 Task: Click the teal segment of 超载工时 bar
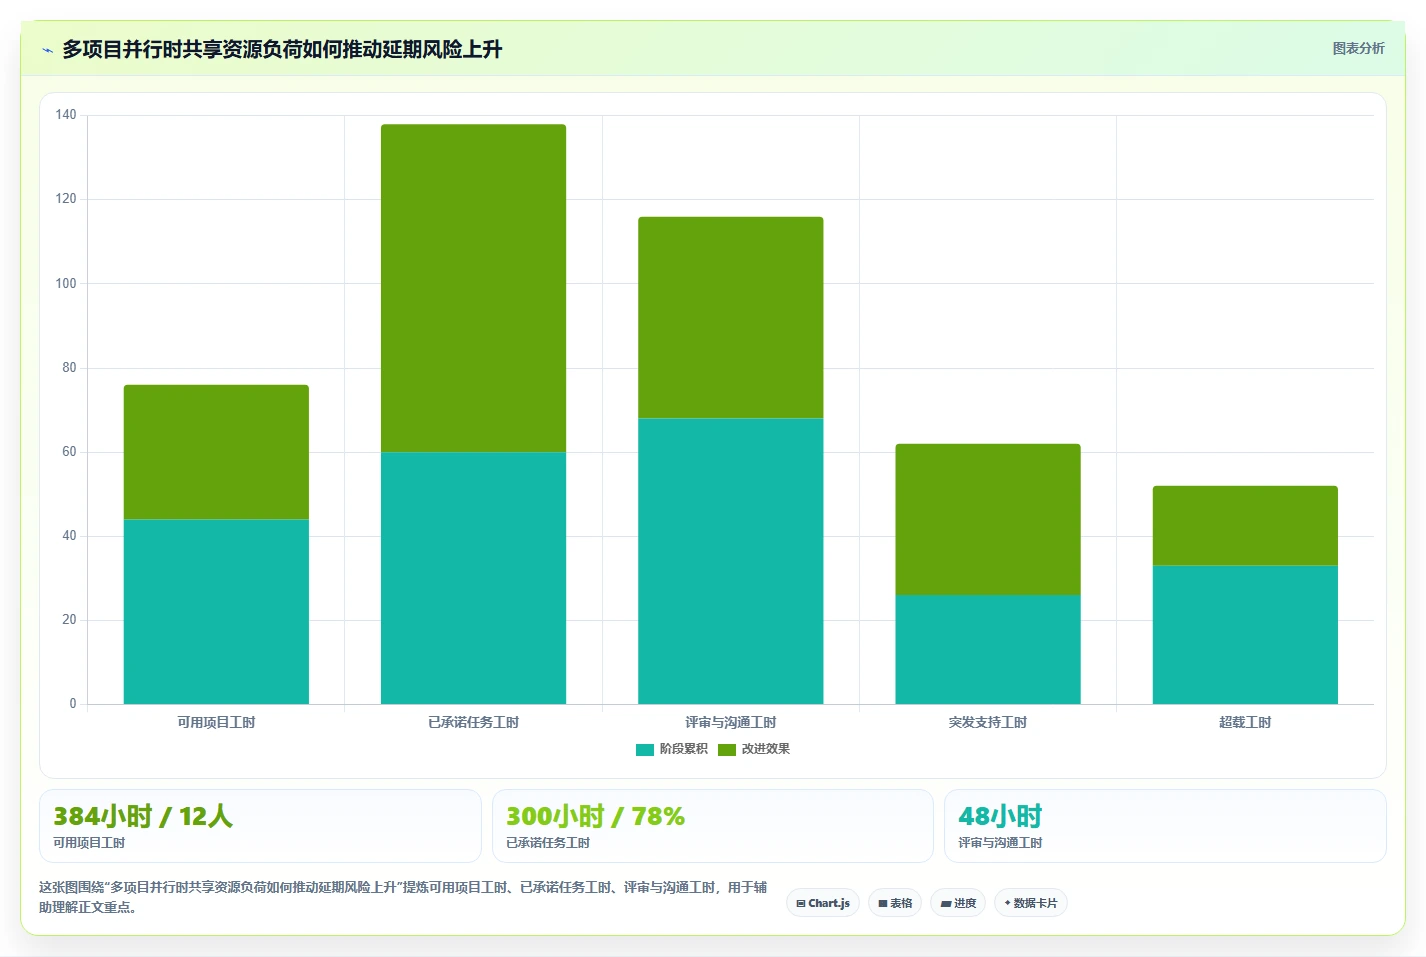pyautogui.click(x=1245, y=635)
